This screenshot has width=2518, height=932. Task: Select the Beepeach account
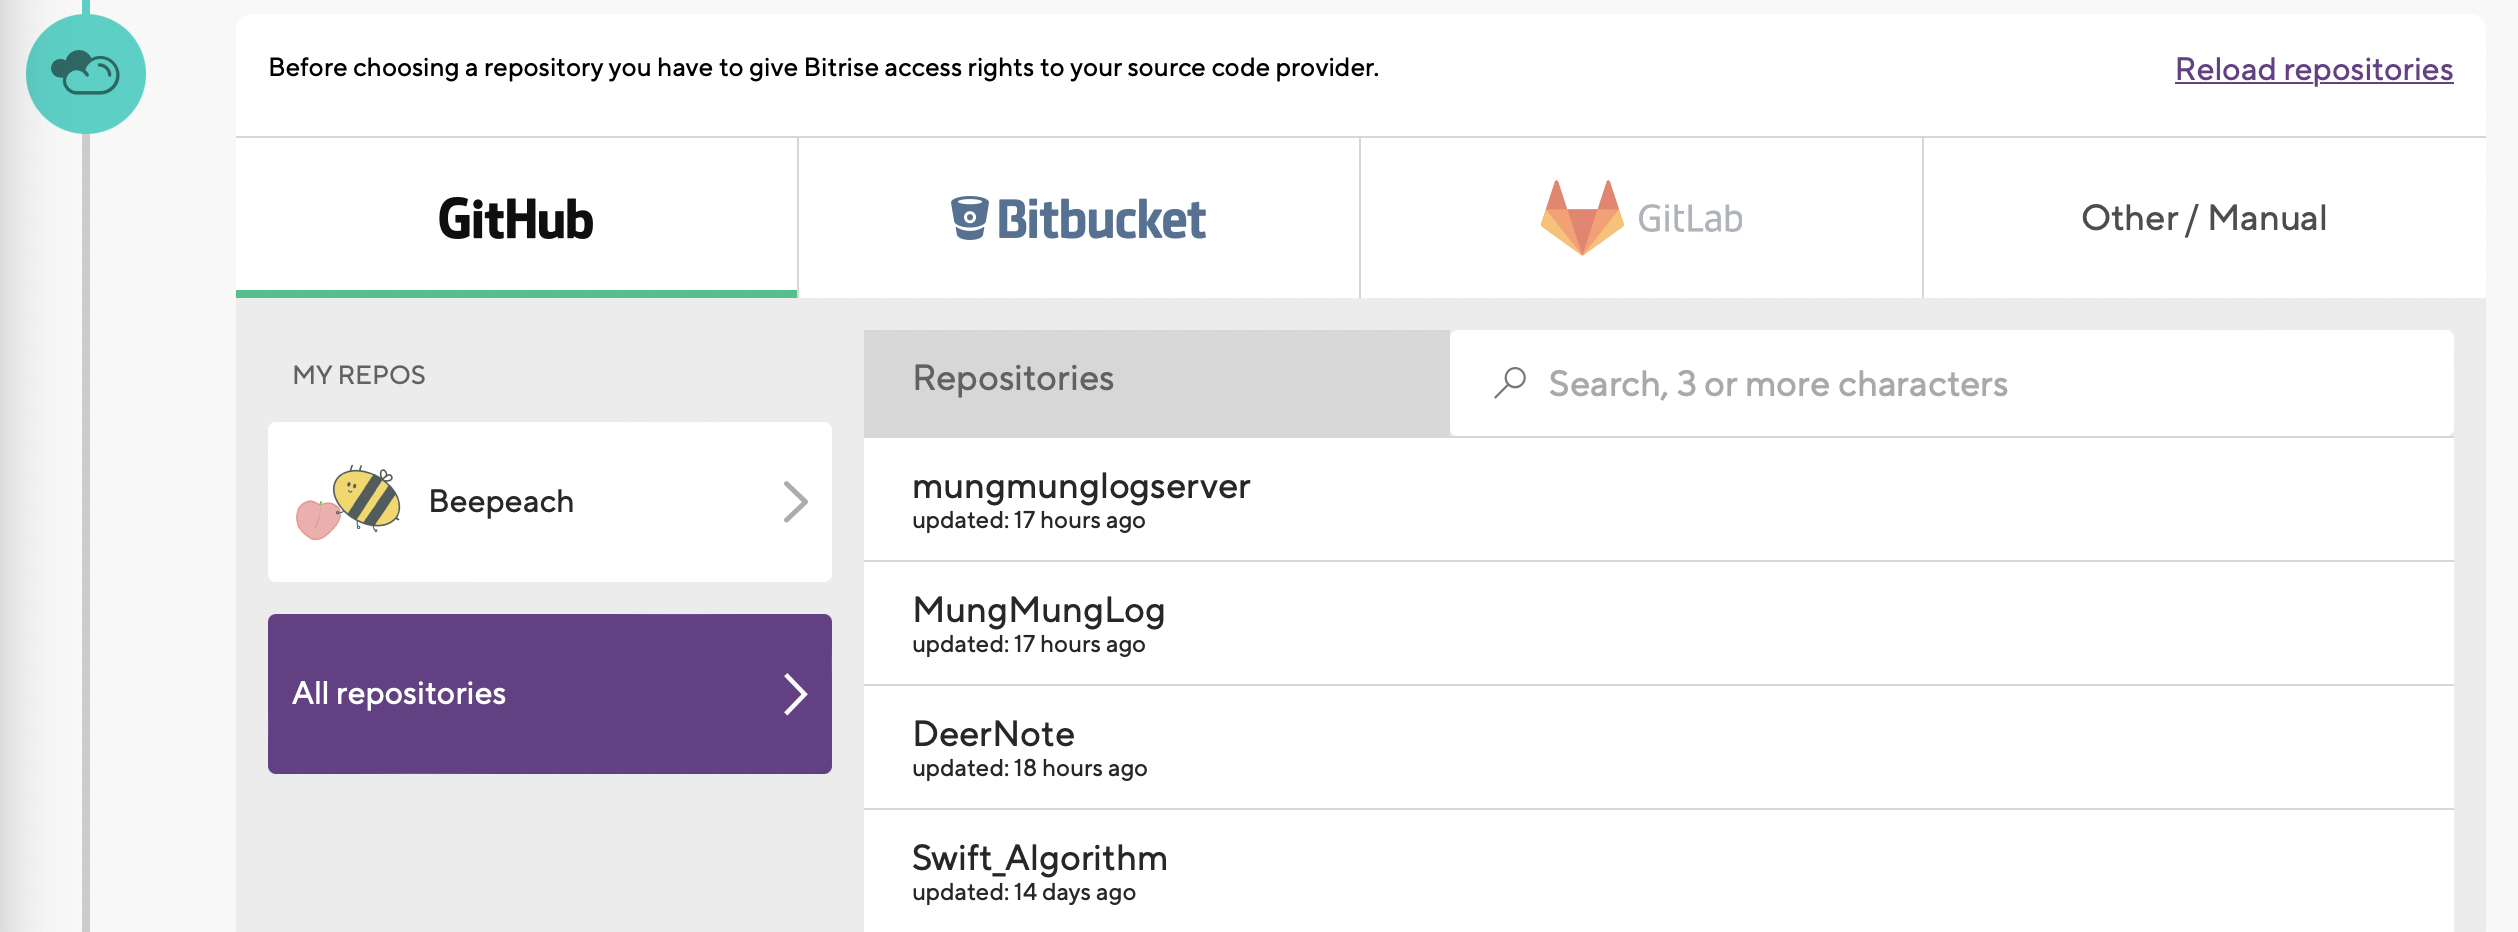[550, 502]
